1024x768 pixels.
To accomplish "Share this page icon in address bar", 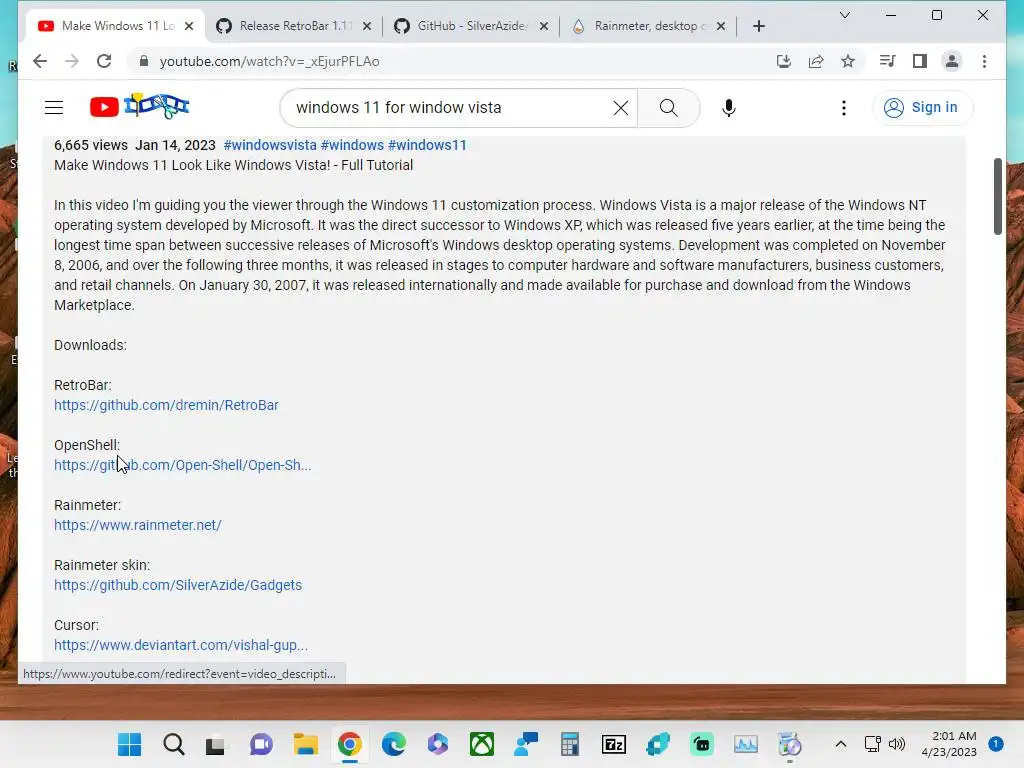I will click(x=816, y=61).
